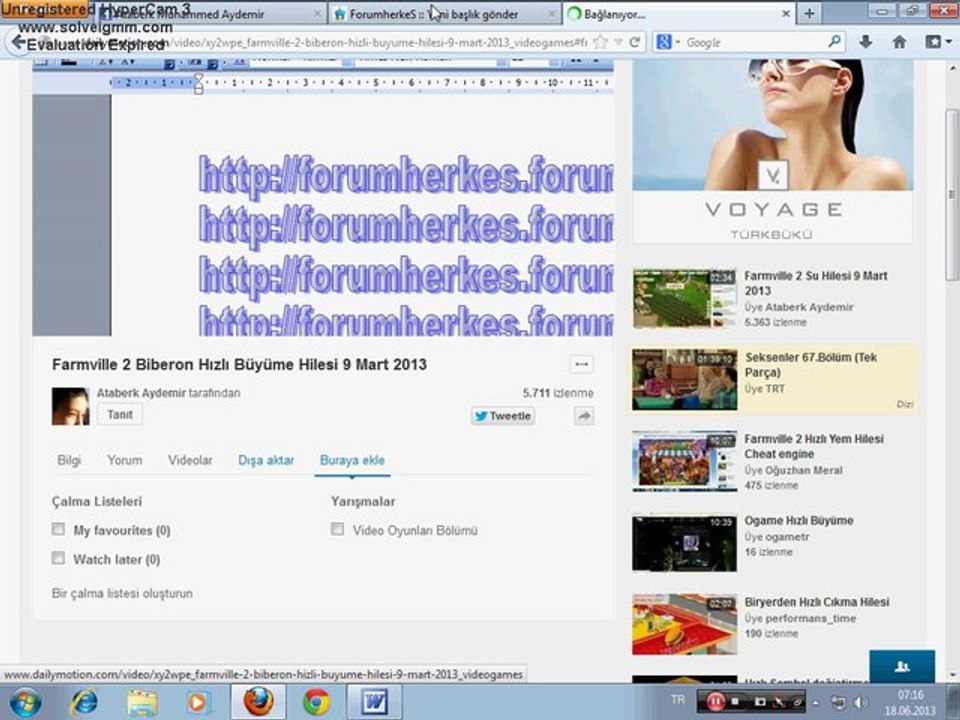Click Ogame Hızlı Büyüme thumbnail

[684, 543]
